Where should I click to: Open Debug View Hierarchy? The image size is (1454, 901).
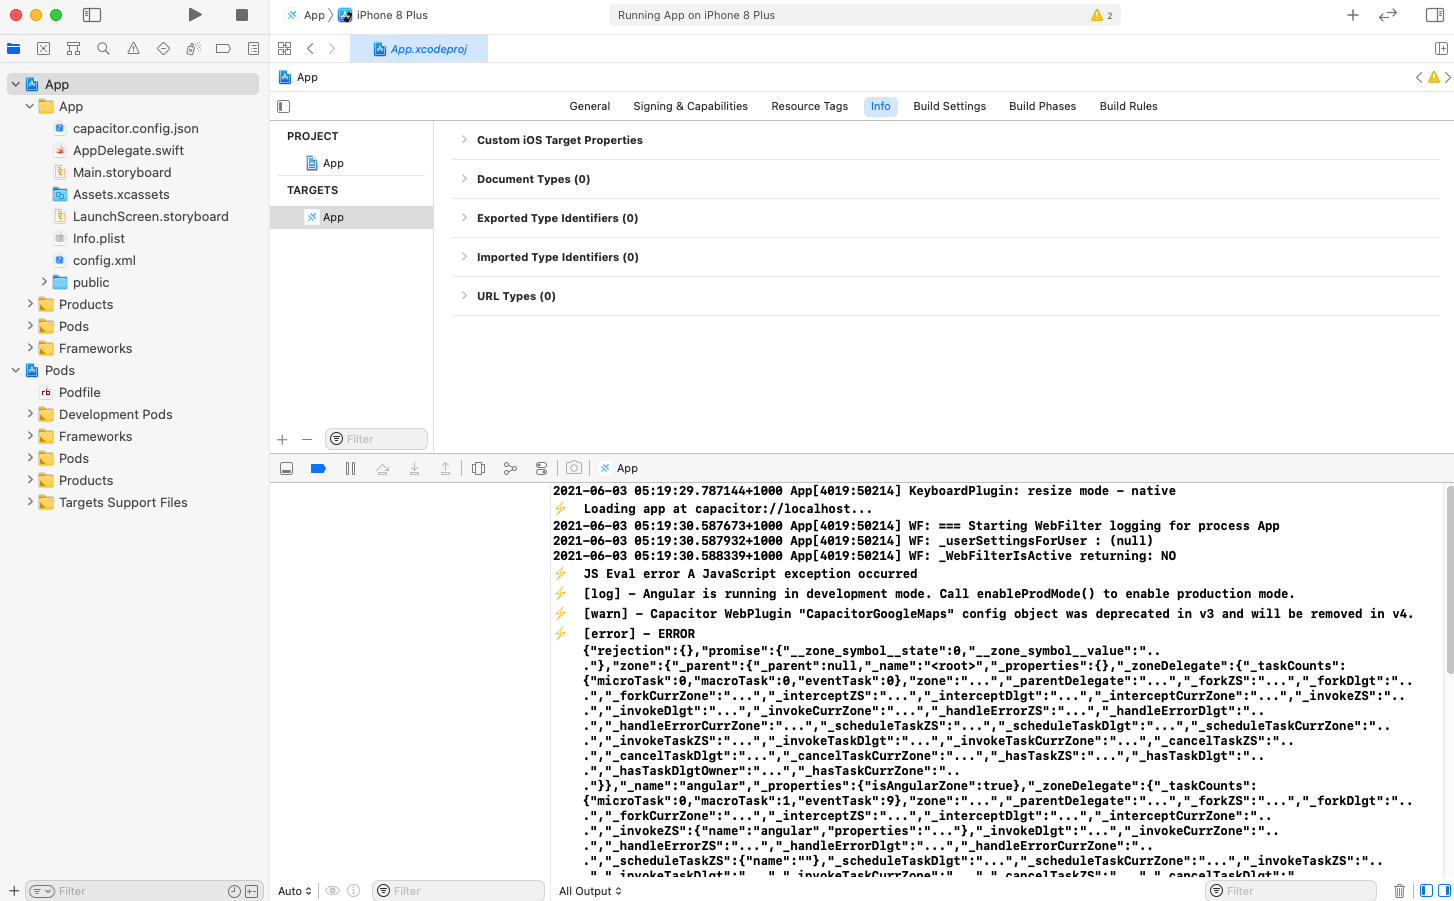[x=478, y=468]
